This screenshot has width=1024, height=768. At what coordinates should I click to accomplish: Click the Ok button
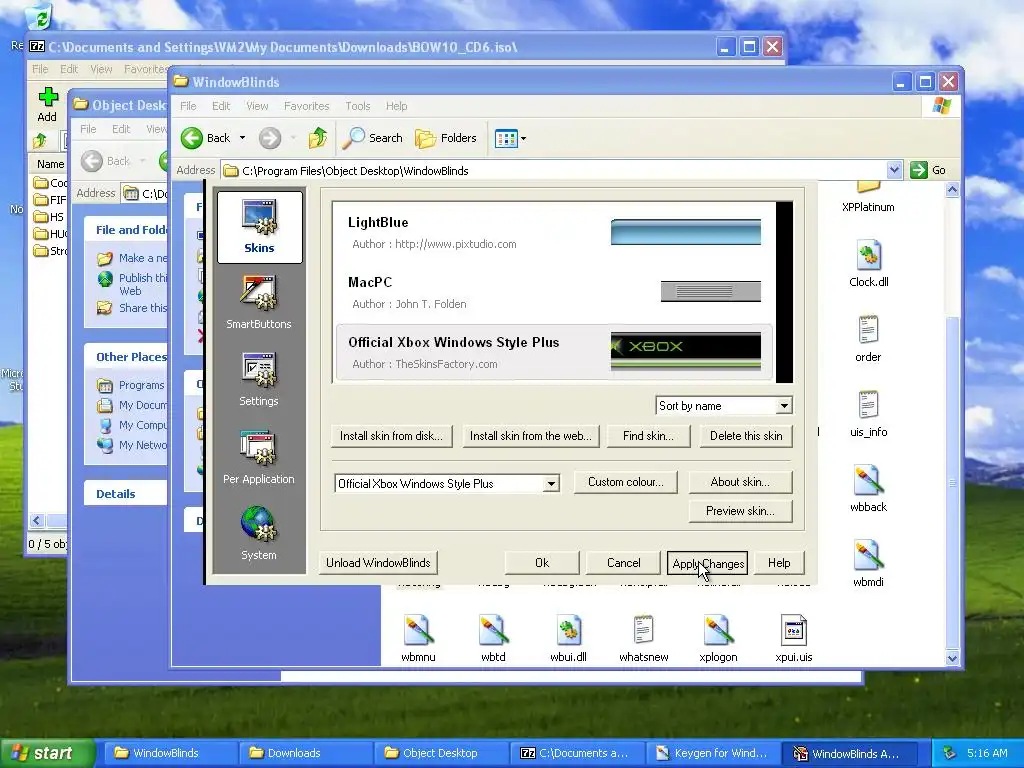(542, 563)
